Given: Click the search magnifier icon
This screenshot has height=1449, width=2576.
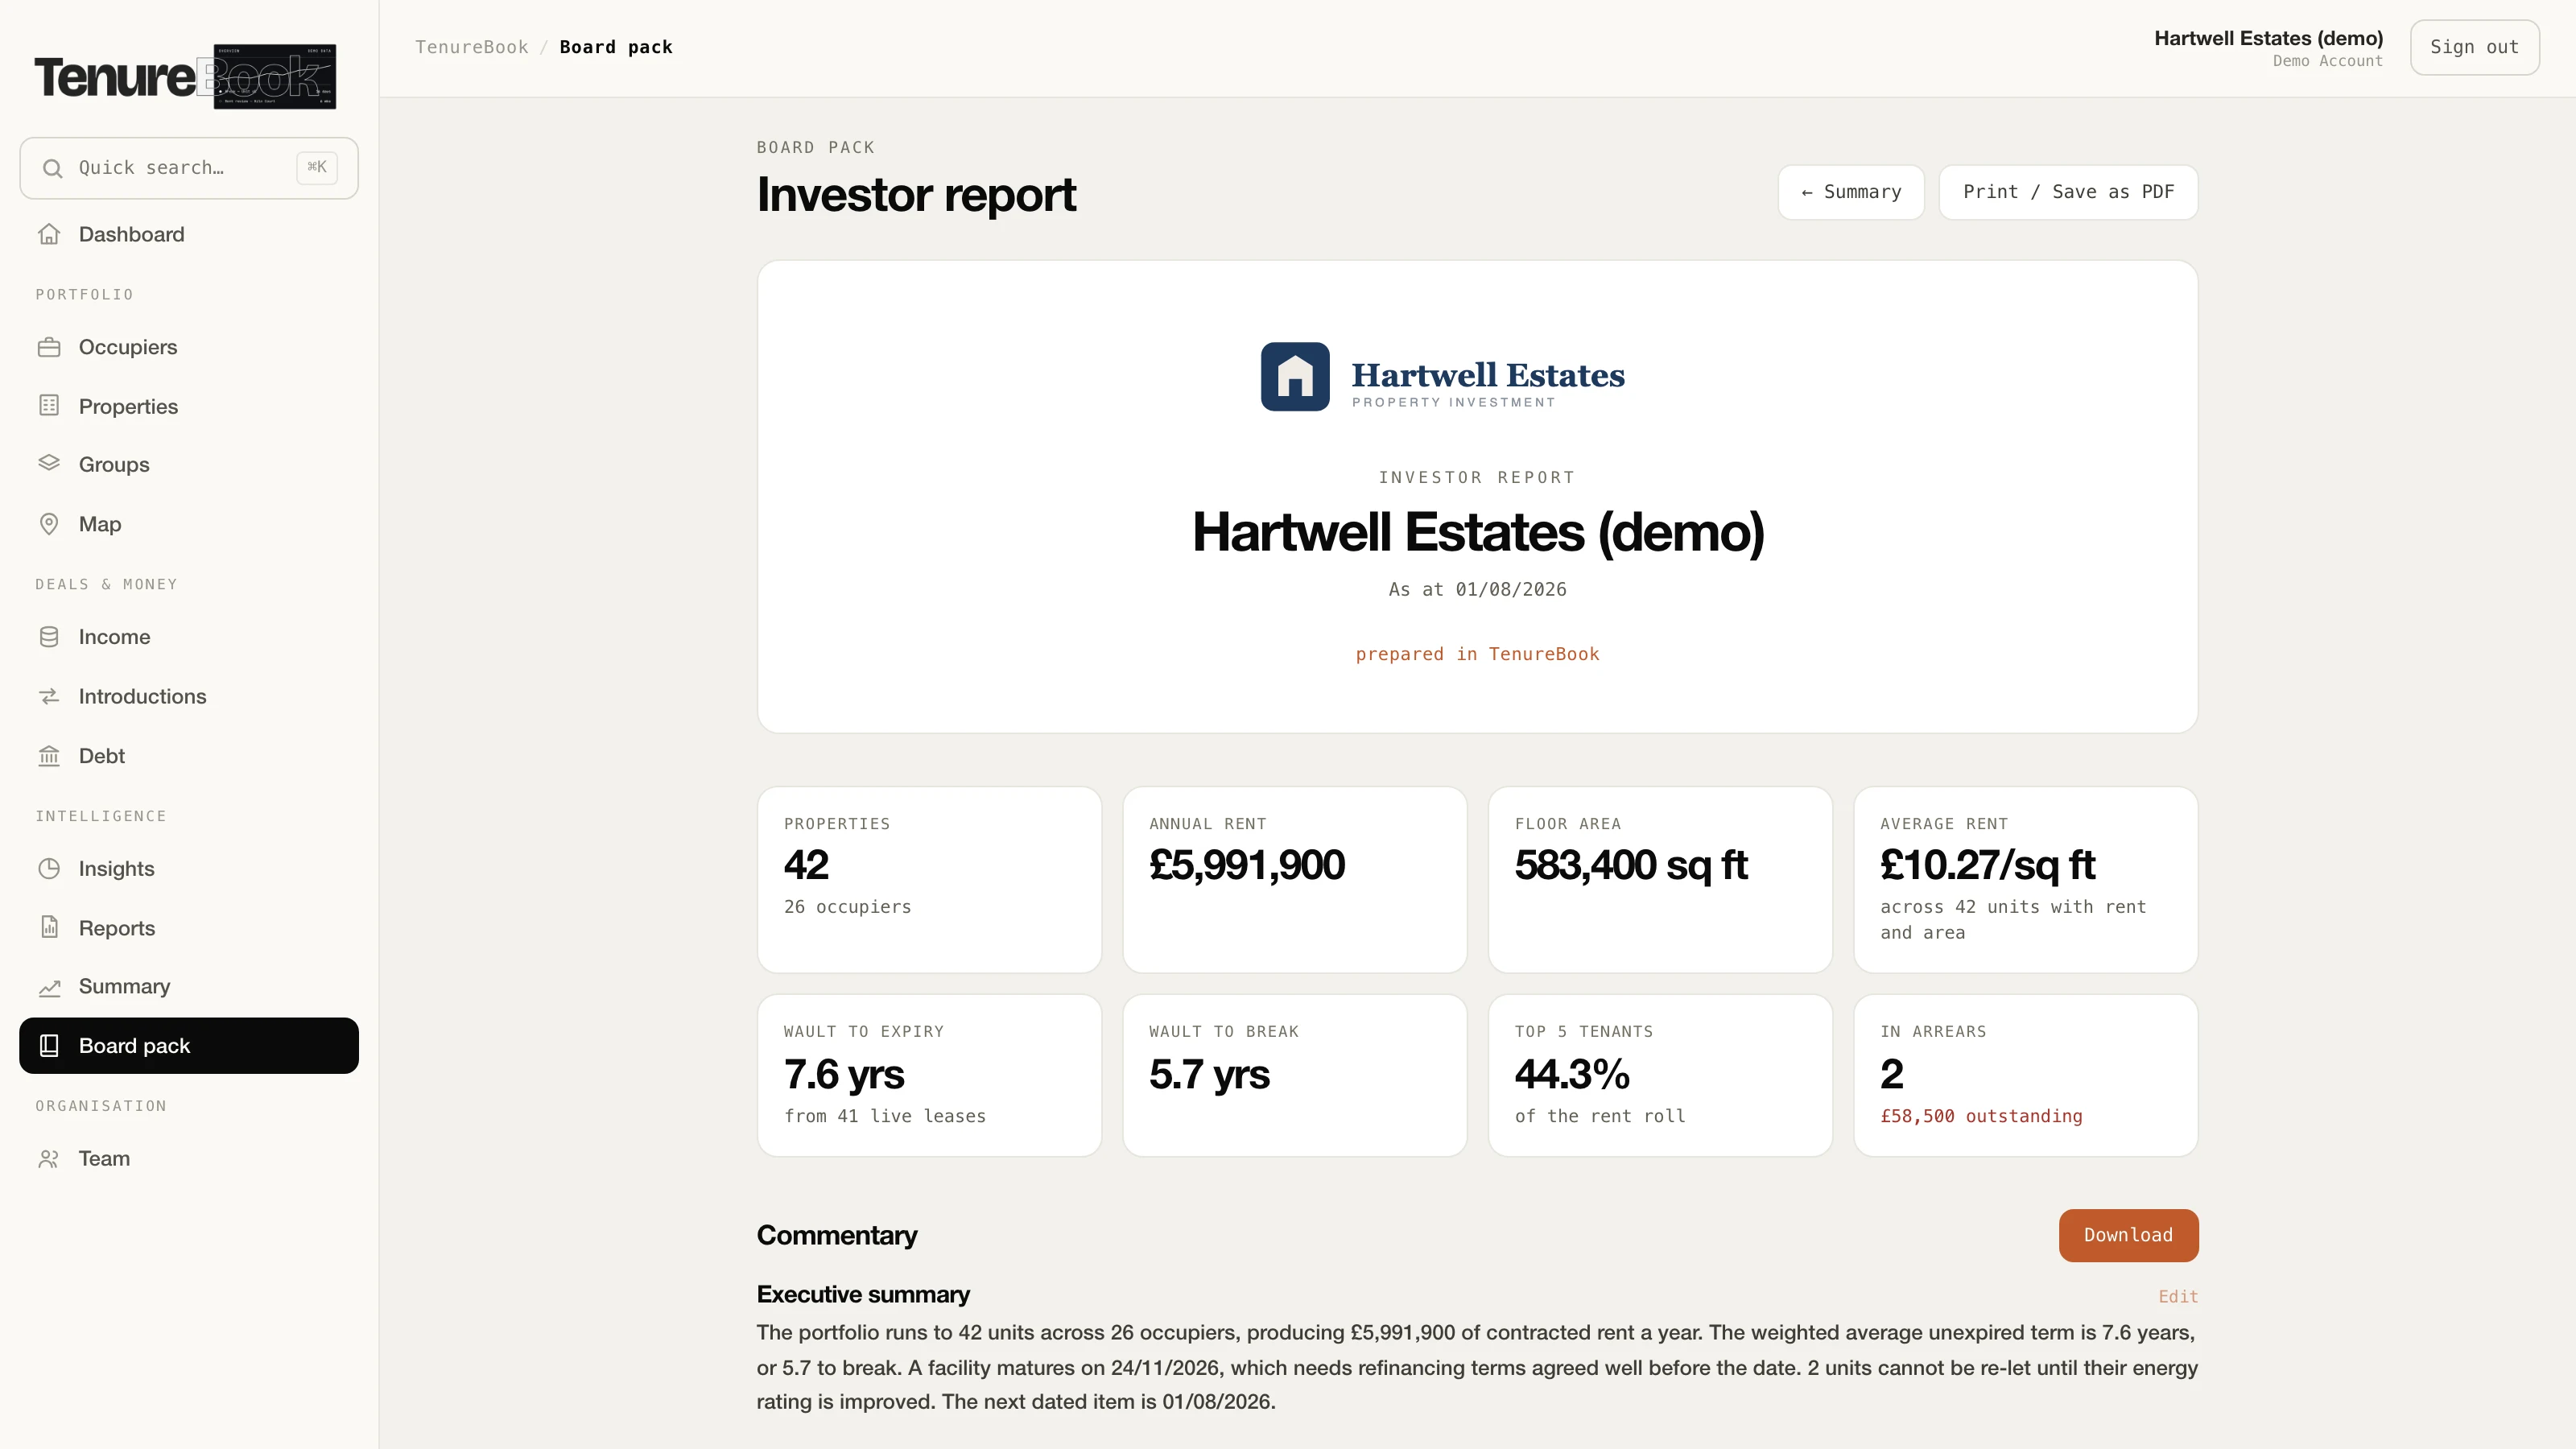Looking at the screenshot, I should (x=53, y=168).
